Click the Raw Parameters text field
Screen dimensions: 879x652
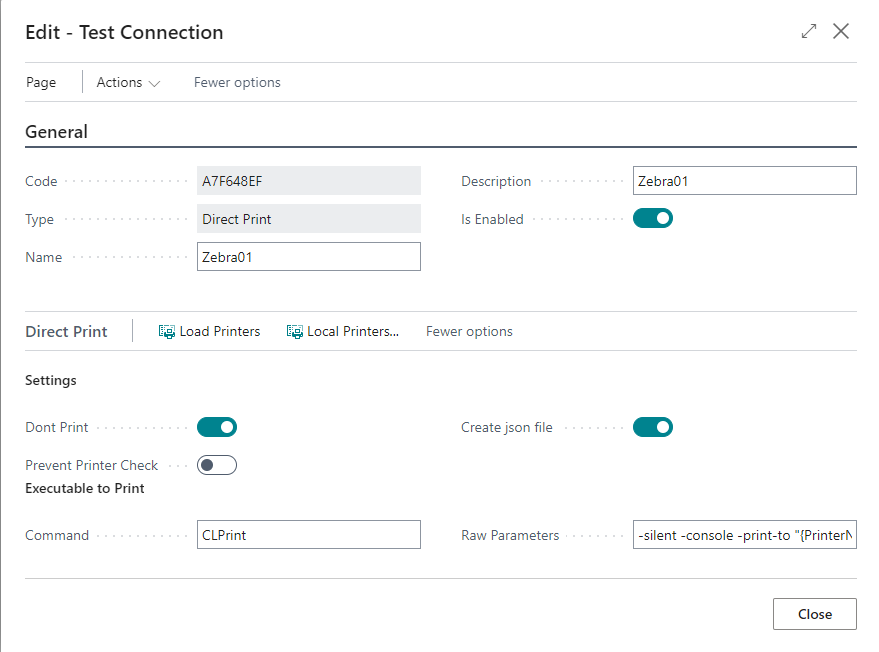point(744,535)
